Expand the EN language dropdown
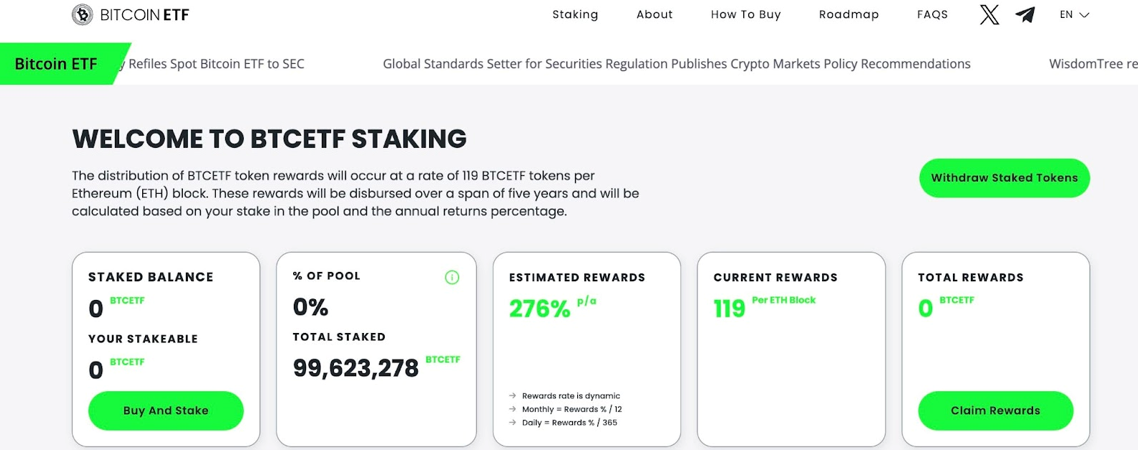Viewport: 1138px width, 451px height. coord(1074,15)
